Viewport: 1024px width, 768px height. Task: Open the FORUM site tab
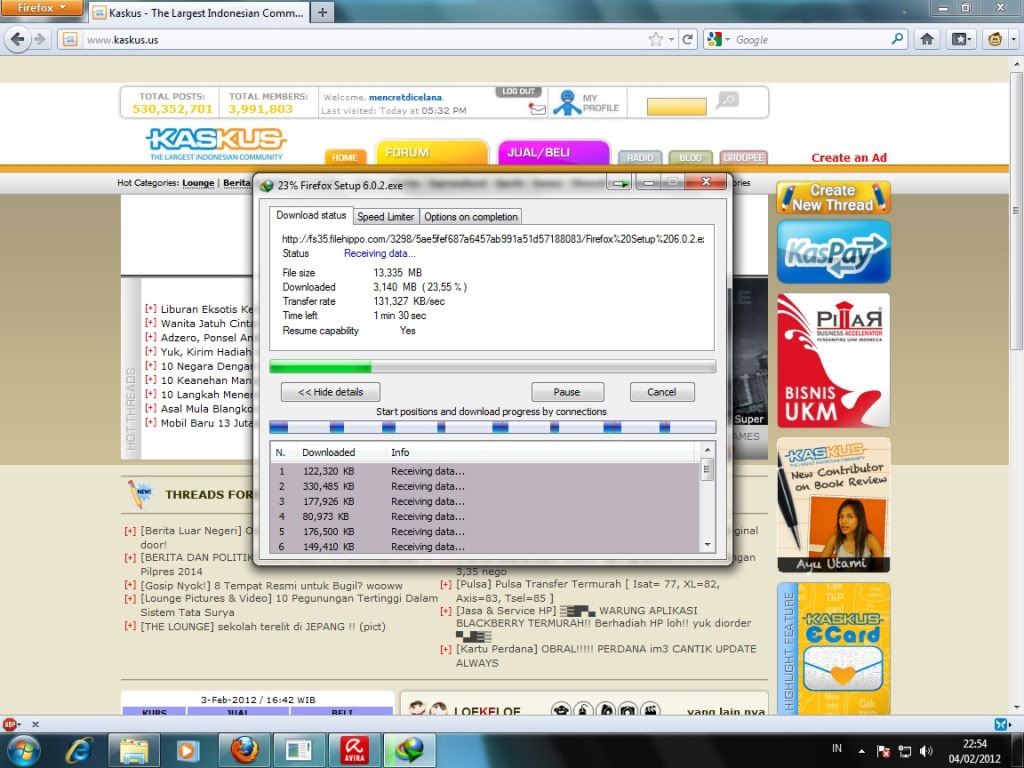pos(432,152)
